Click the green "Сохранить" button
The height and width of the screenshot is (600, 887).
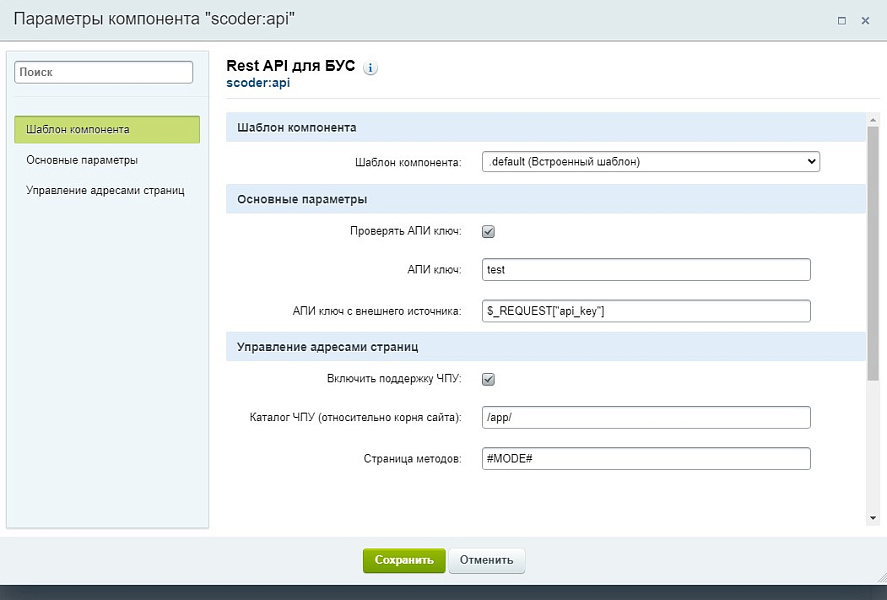coord(403,561)
